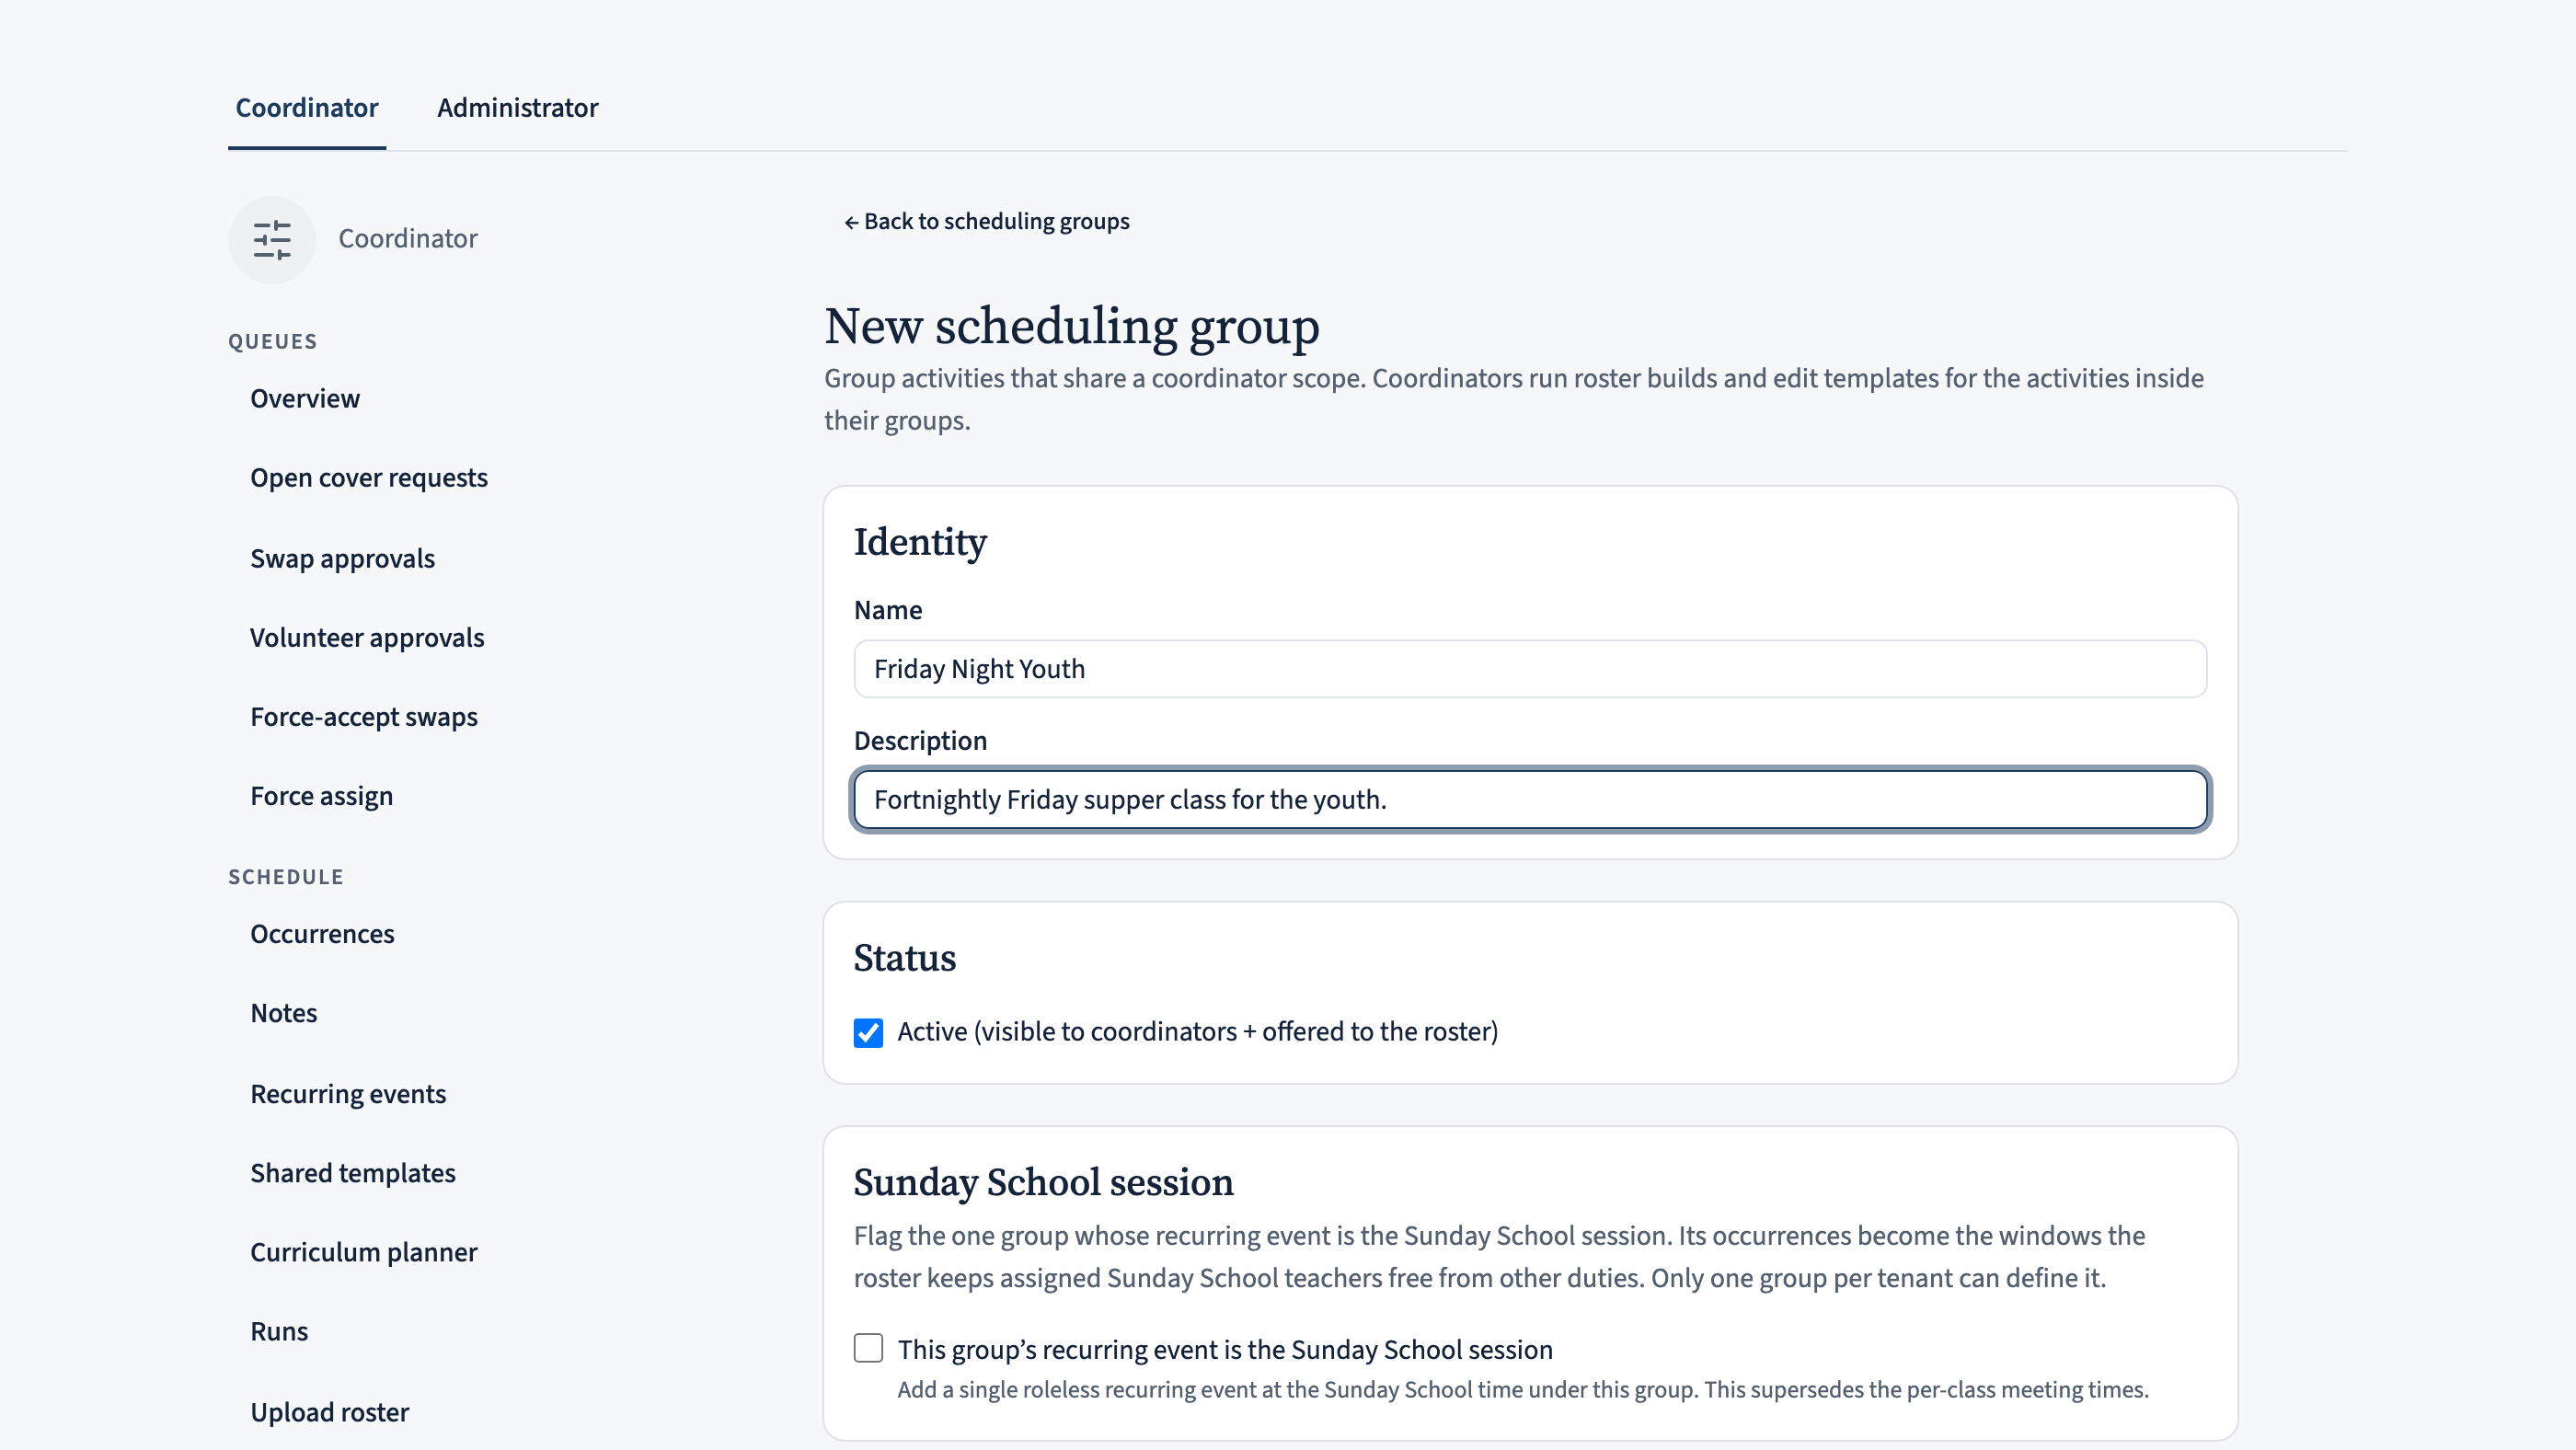Uncheck the Active status checkbox
This screenshot has height=1450, width=2576.
click(868, 1032)
